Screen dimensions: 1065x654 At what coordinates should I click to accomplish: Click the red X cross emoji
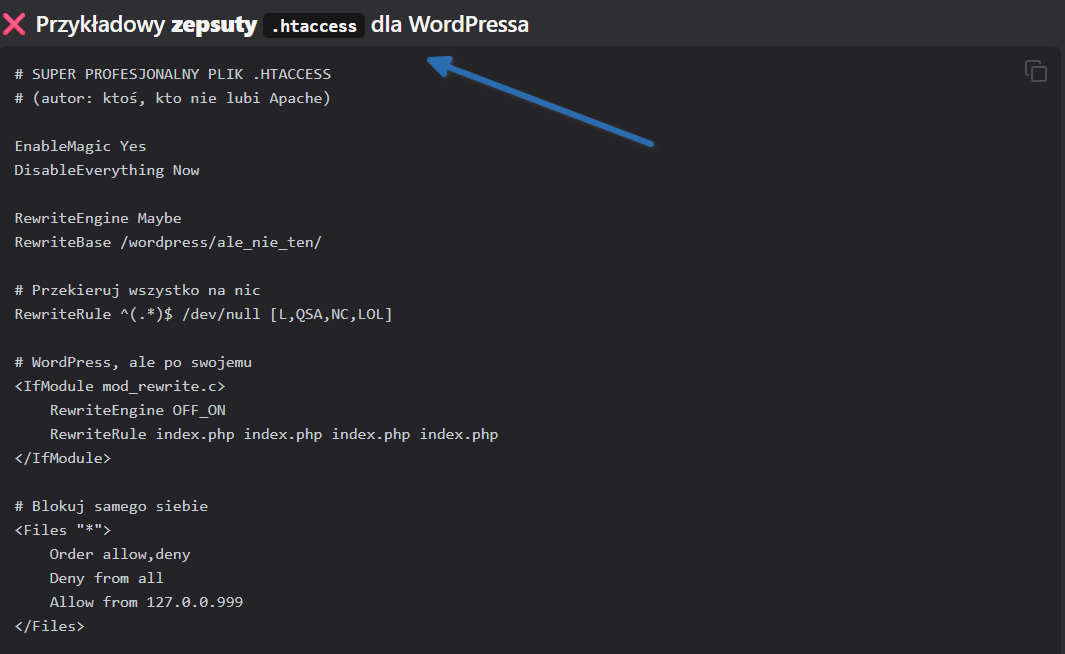[x=15, y=25]
